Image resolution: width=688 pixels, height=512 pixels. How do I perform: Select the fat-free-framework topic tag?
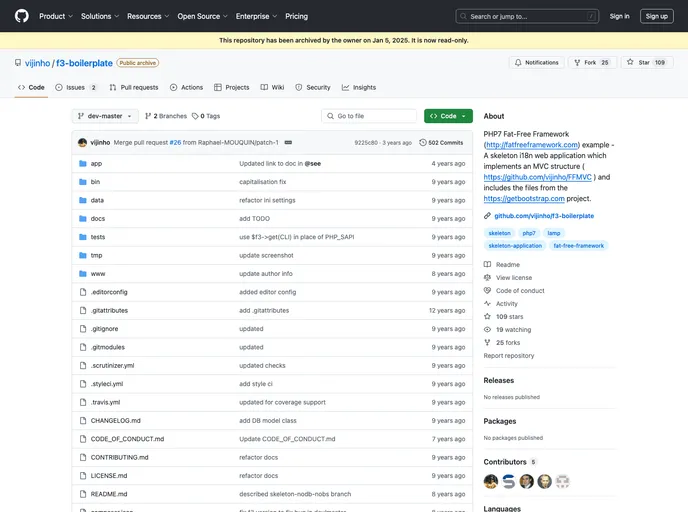click(578, 246)
